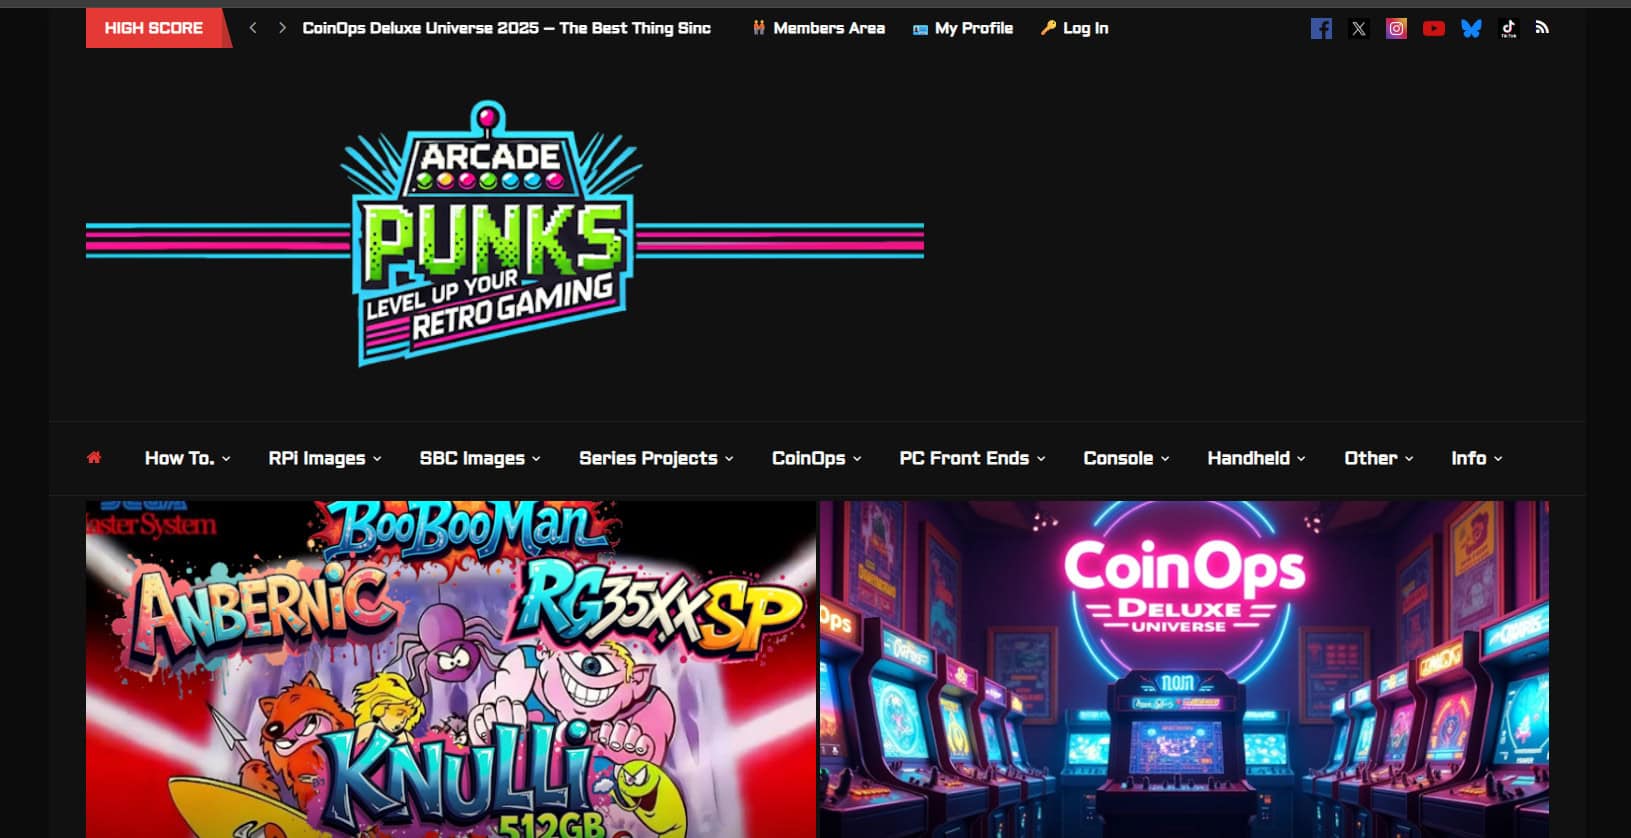Expand the How To. menu

(187, 458)
